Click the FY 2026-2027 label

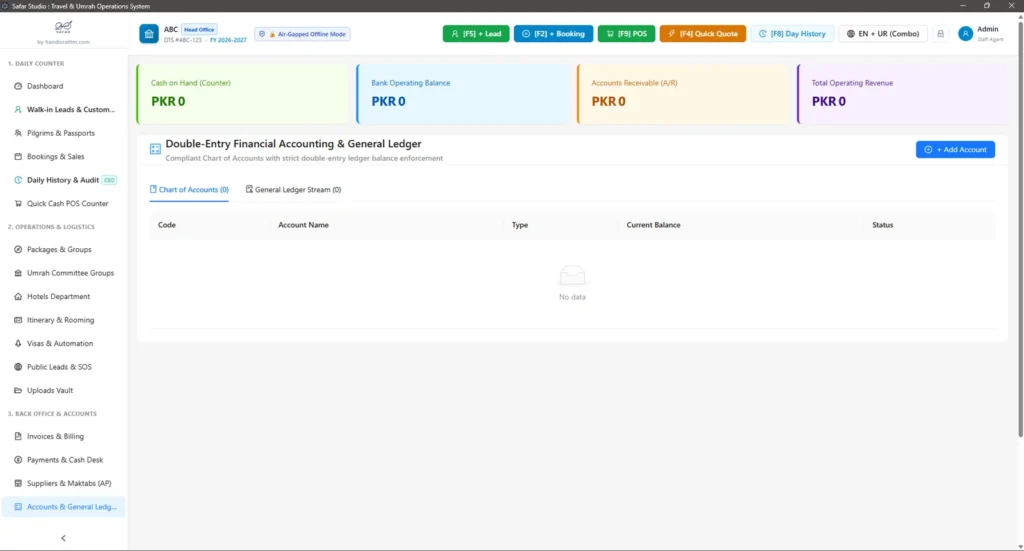pyautogui.click(x=228, y=40)
